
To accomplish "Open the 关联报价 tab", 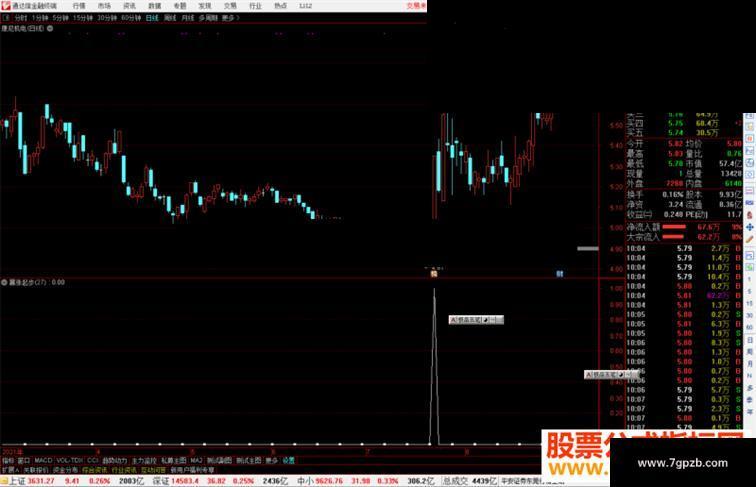I will click(36, 470).
